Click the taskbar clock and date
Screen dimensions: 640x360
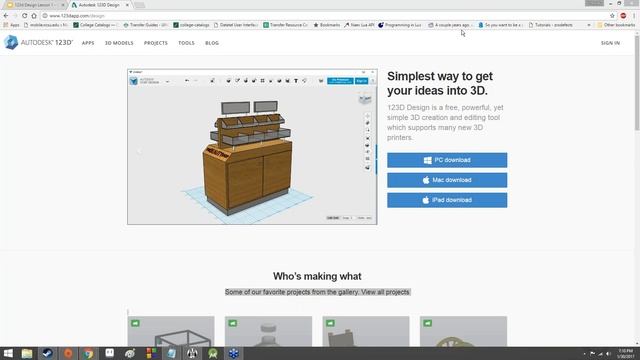tap(625, 353)
